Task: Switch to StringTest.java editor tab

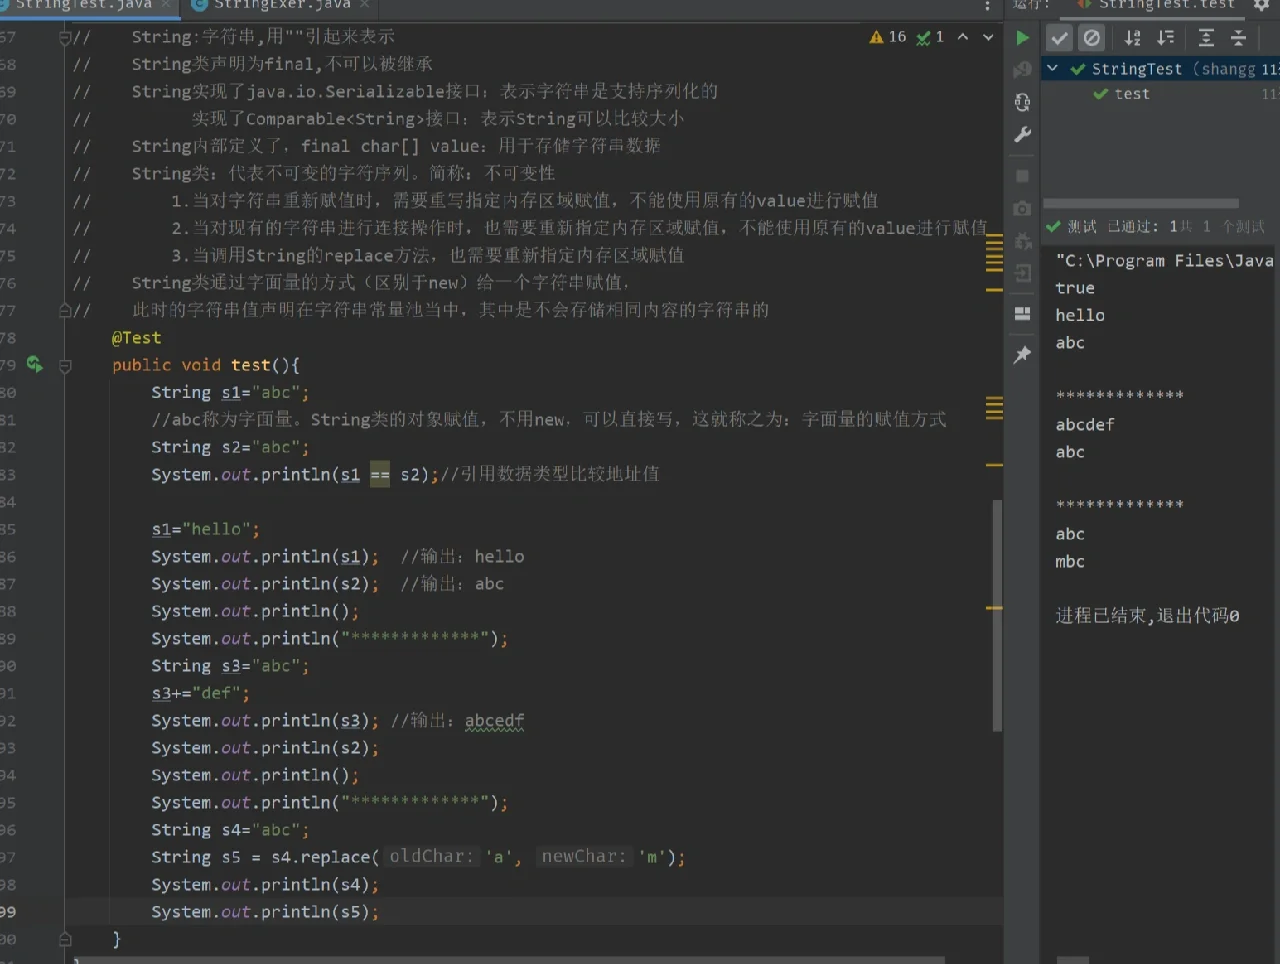Action: point(84,5)
